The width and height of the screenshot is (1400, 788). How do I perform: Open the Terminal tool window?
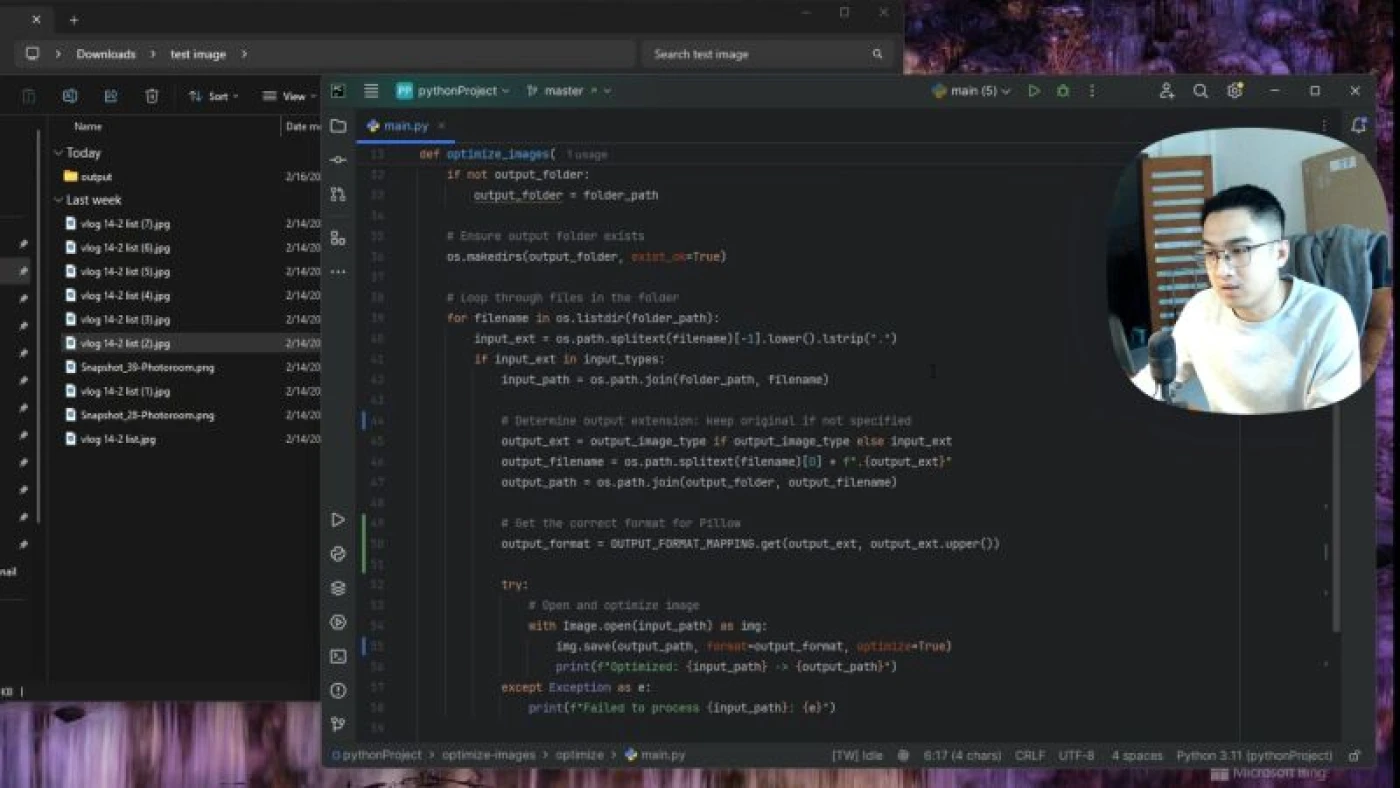pos(338,657)
